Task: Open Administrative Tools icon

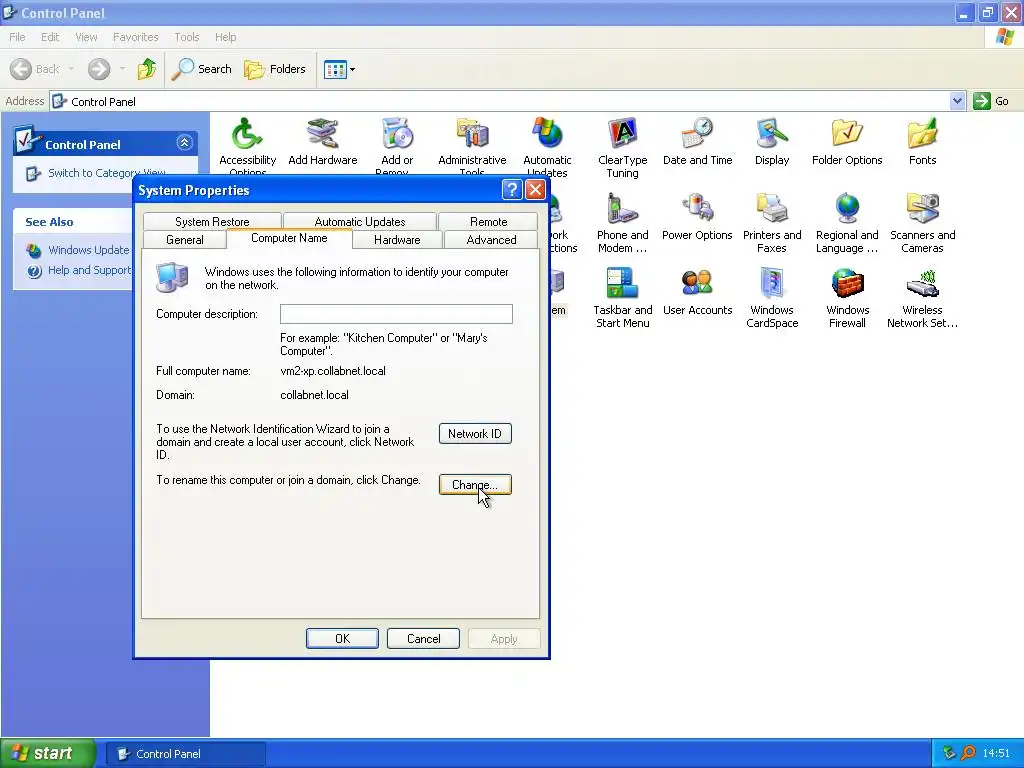Action: coord(472,146)
